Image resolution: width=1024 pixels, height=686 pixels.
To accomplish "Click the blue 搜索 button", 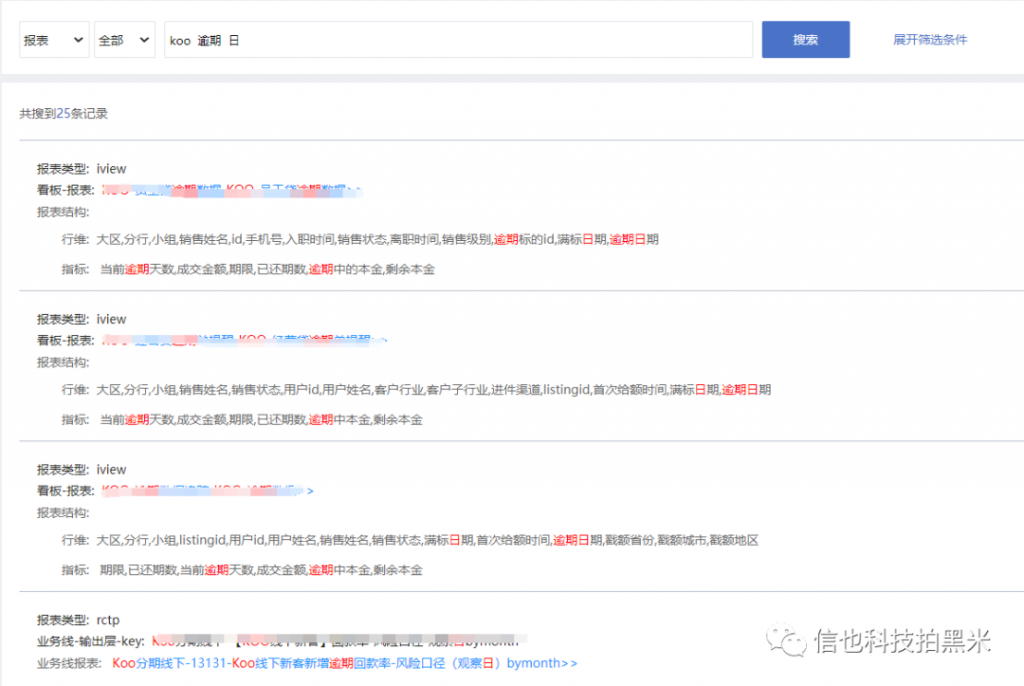I will coord(805,40).
